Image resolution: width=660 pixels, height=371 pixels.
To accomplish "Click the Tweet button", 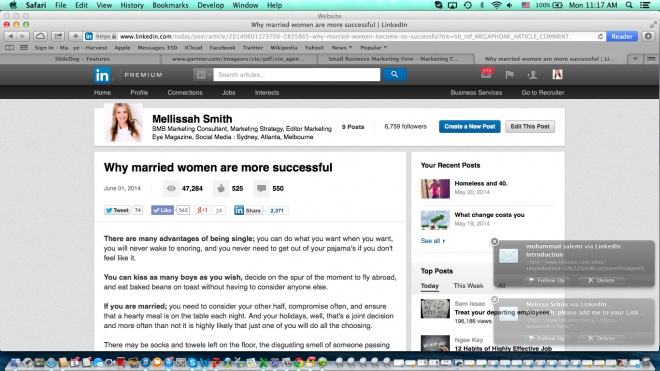I will (x=117, y=210).
